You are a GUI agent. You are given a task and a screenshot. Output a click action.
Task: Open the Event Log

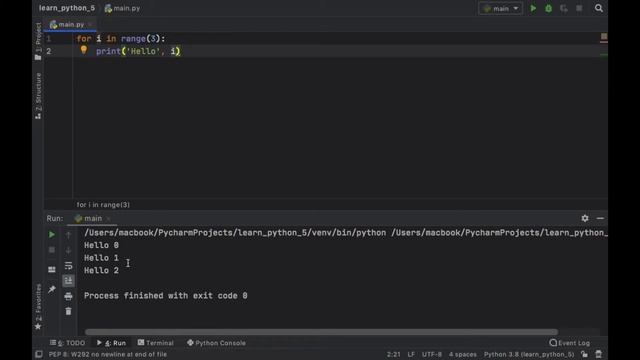click(569, 343)
